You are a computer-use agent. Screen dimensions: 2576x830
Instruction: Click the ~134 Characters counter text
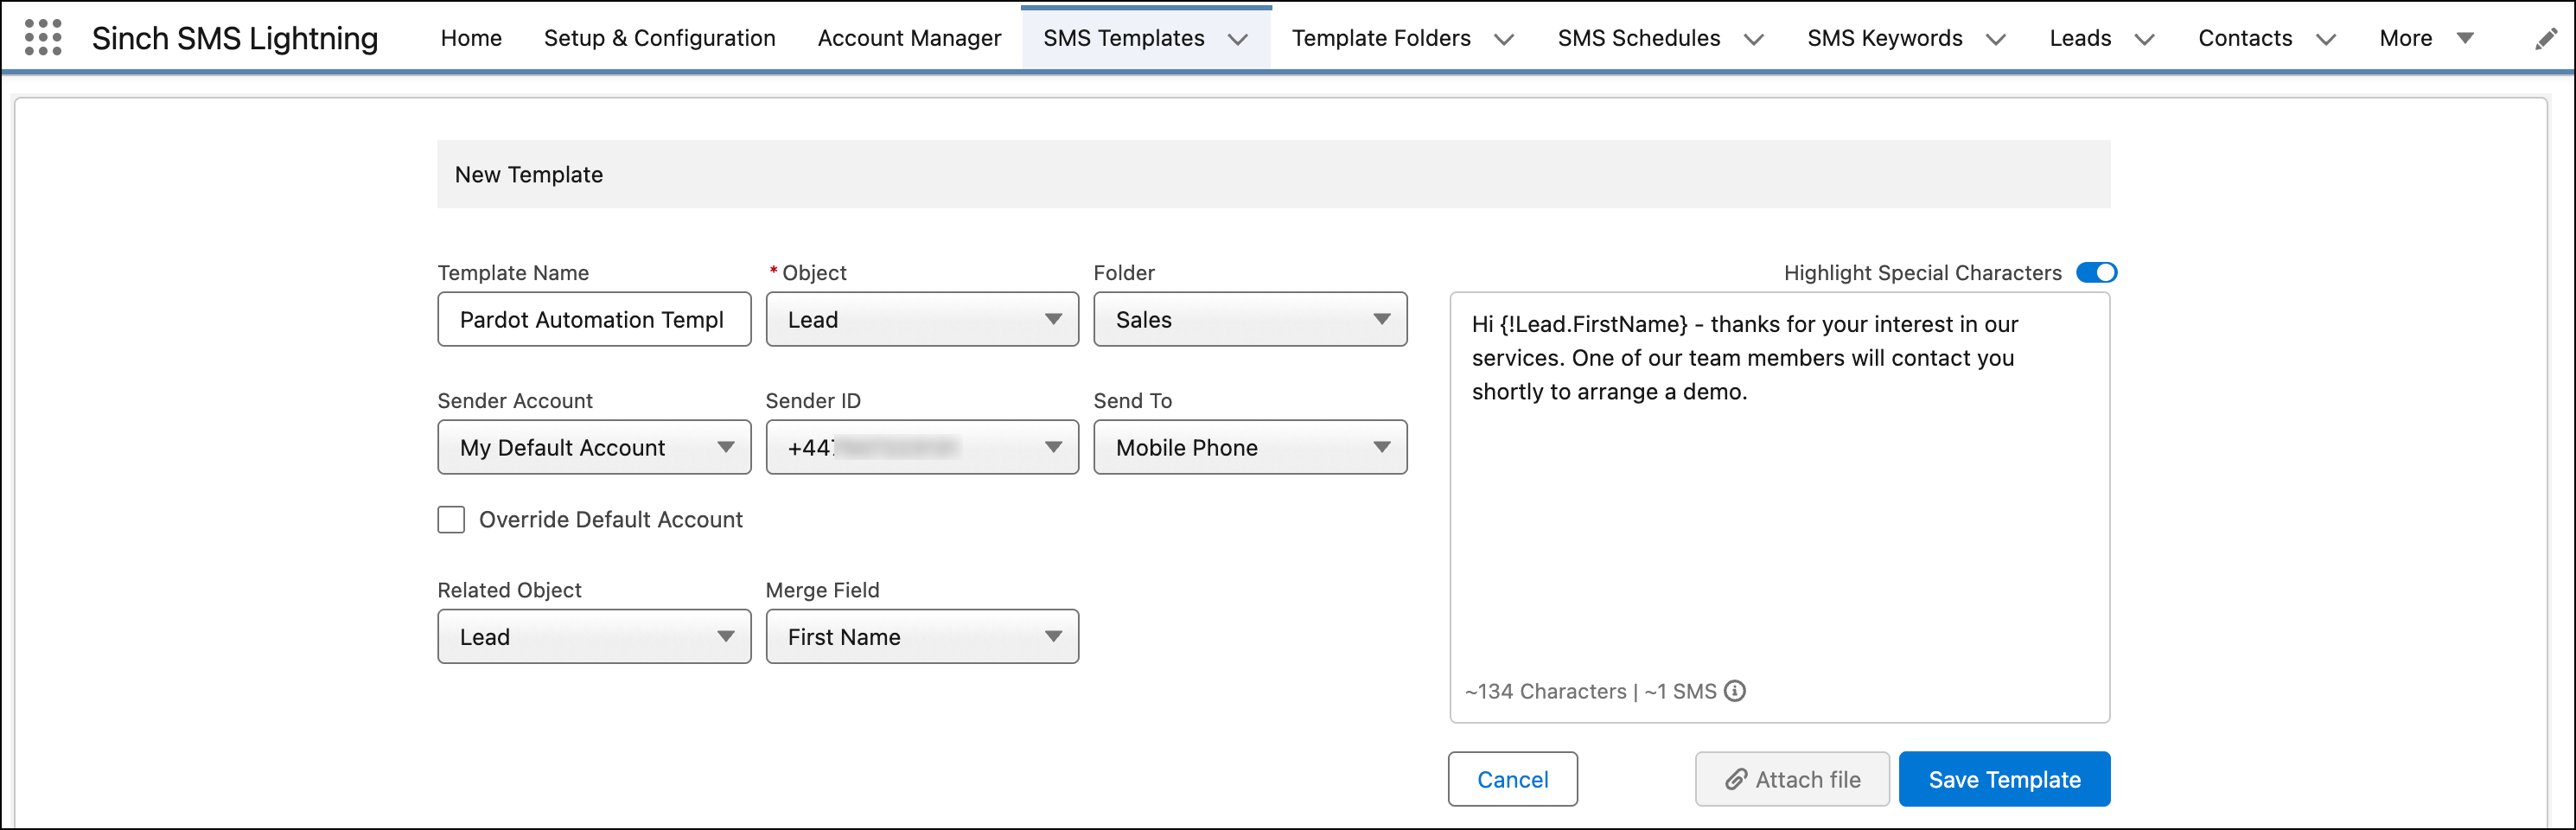click(x=1545, y=691)
